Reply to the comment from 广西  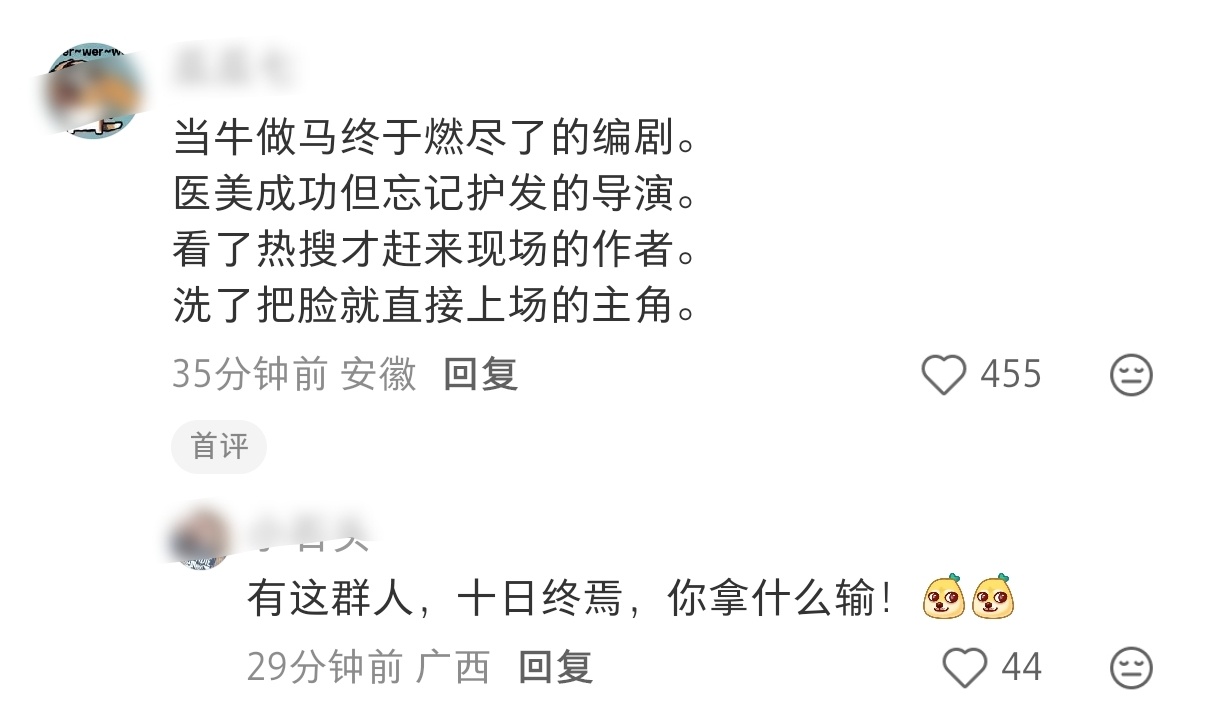click(x=556, y=667)
